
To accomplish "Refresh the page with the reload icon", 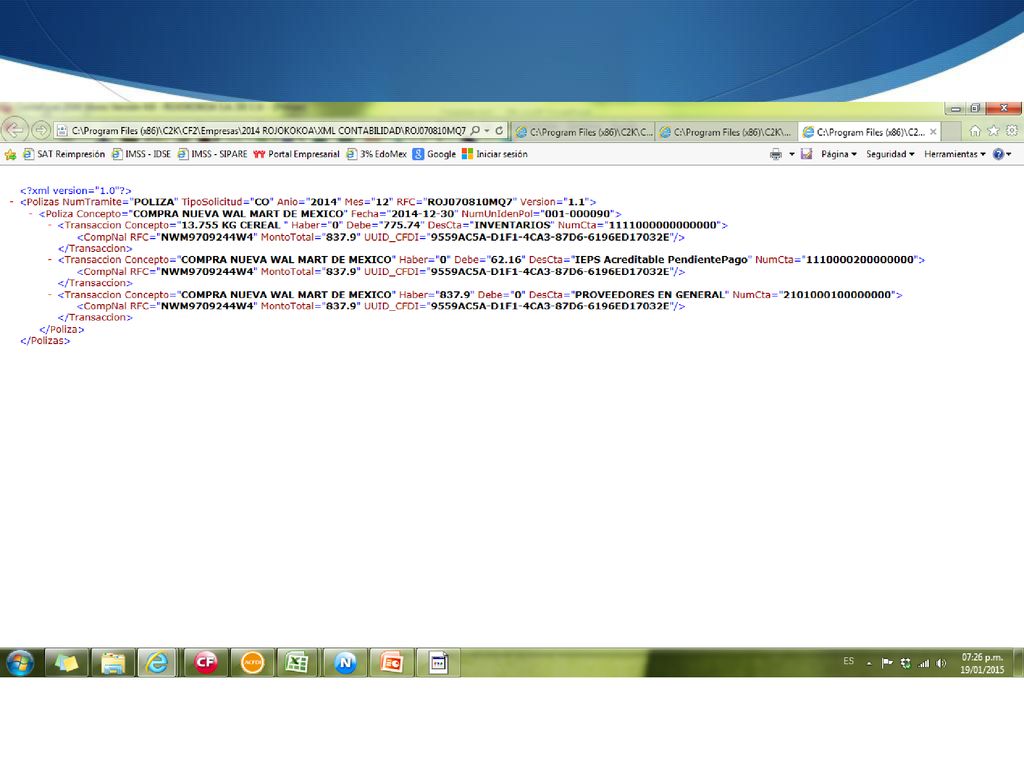I will 499,131.
